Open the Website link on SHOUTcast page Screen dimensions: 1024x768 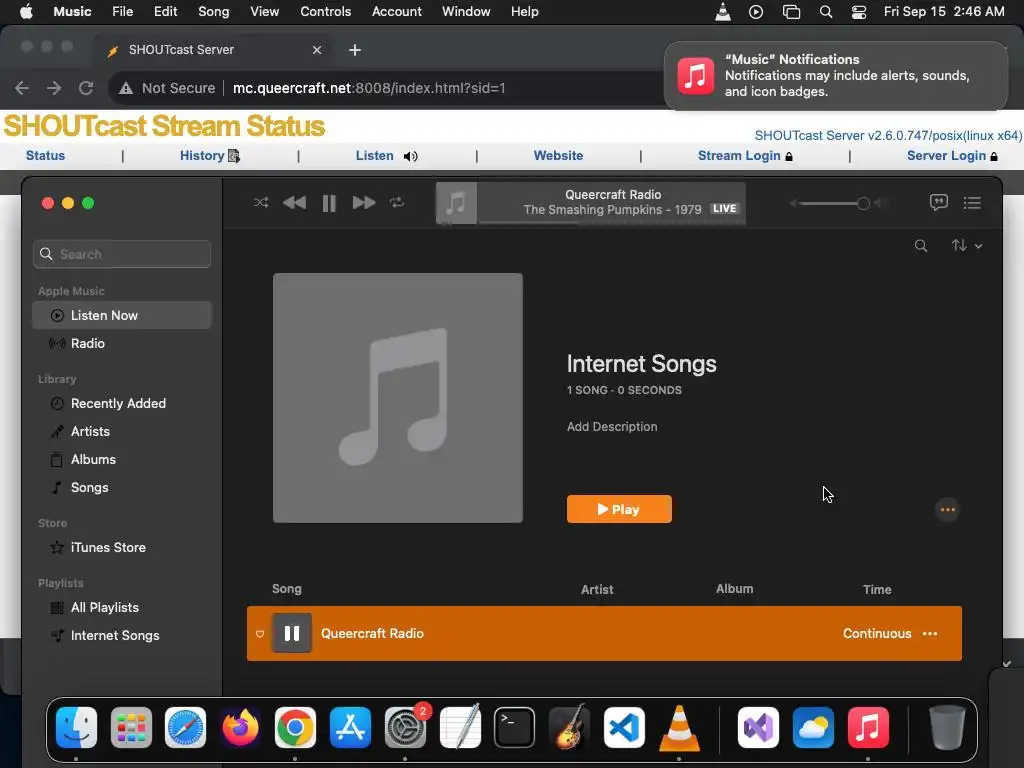[x=558, y=155]
